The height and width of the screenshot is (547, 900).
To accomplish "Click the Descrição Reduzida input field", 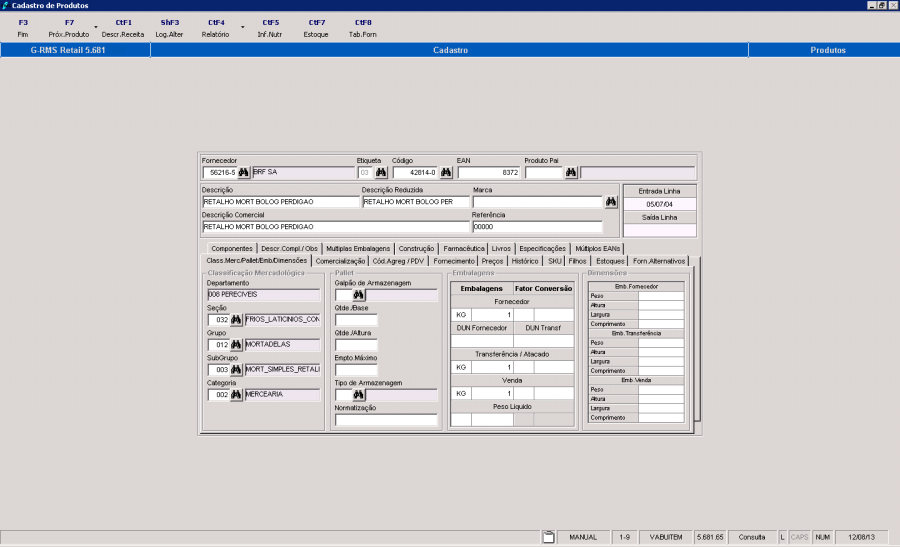I will pos(416,202).
